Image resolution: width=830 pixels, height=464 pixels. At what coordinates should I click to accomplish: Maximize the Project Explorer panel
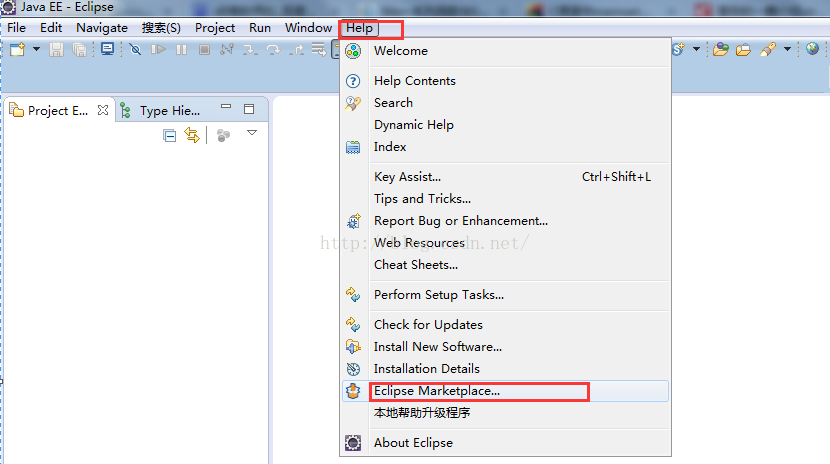click(249, 109)
